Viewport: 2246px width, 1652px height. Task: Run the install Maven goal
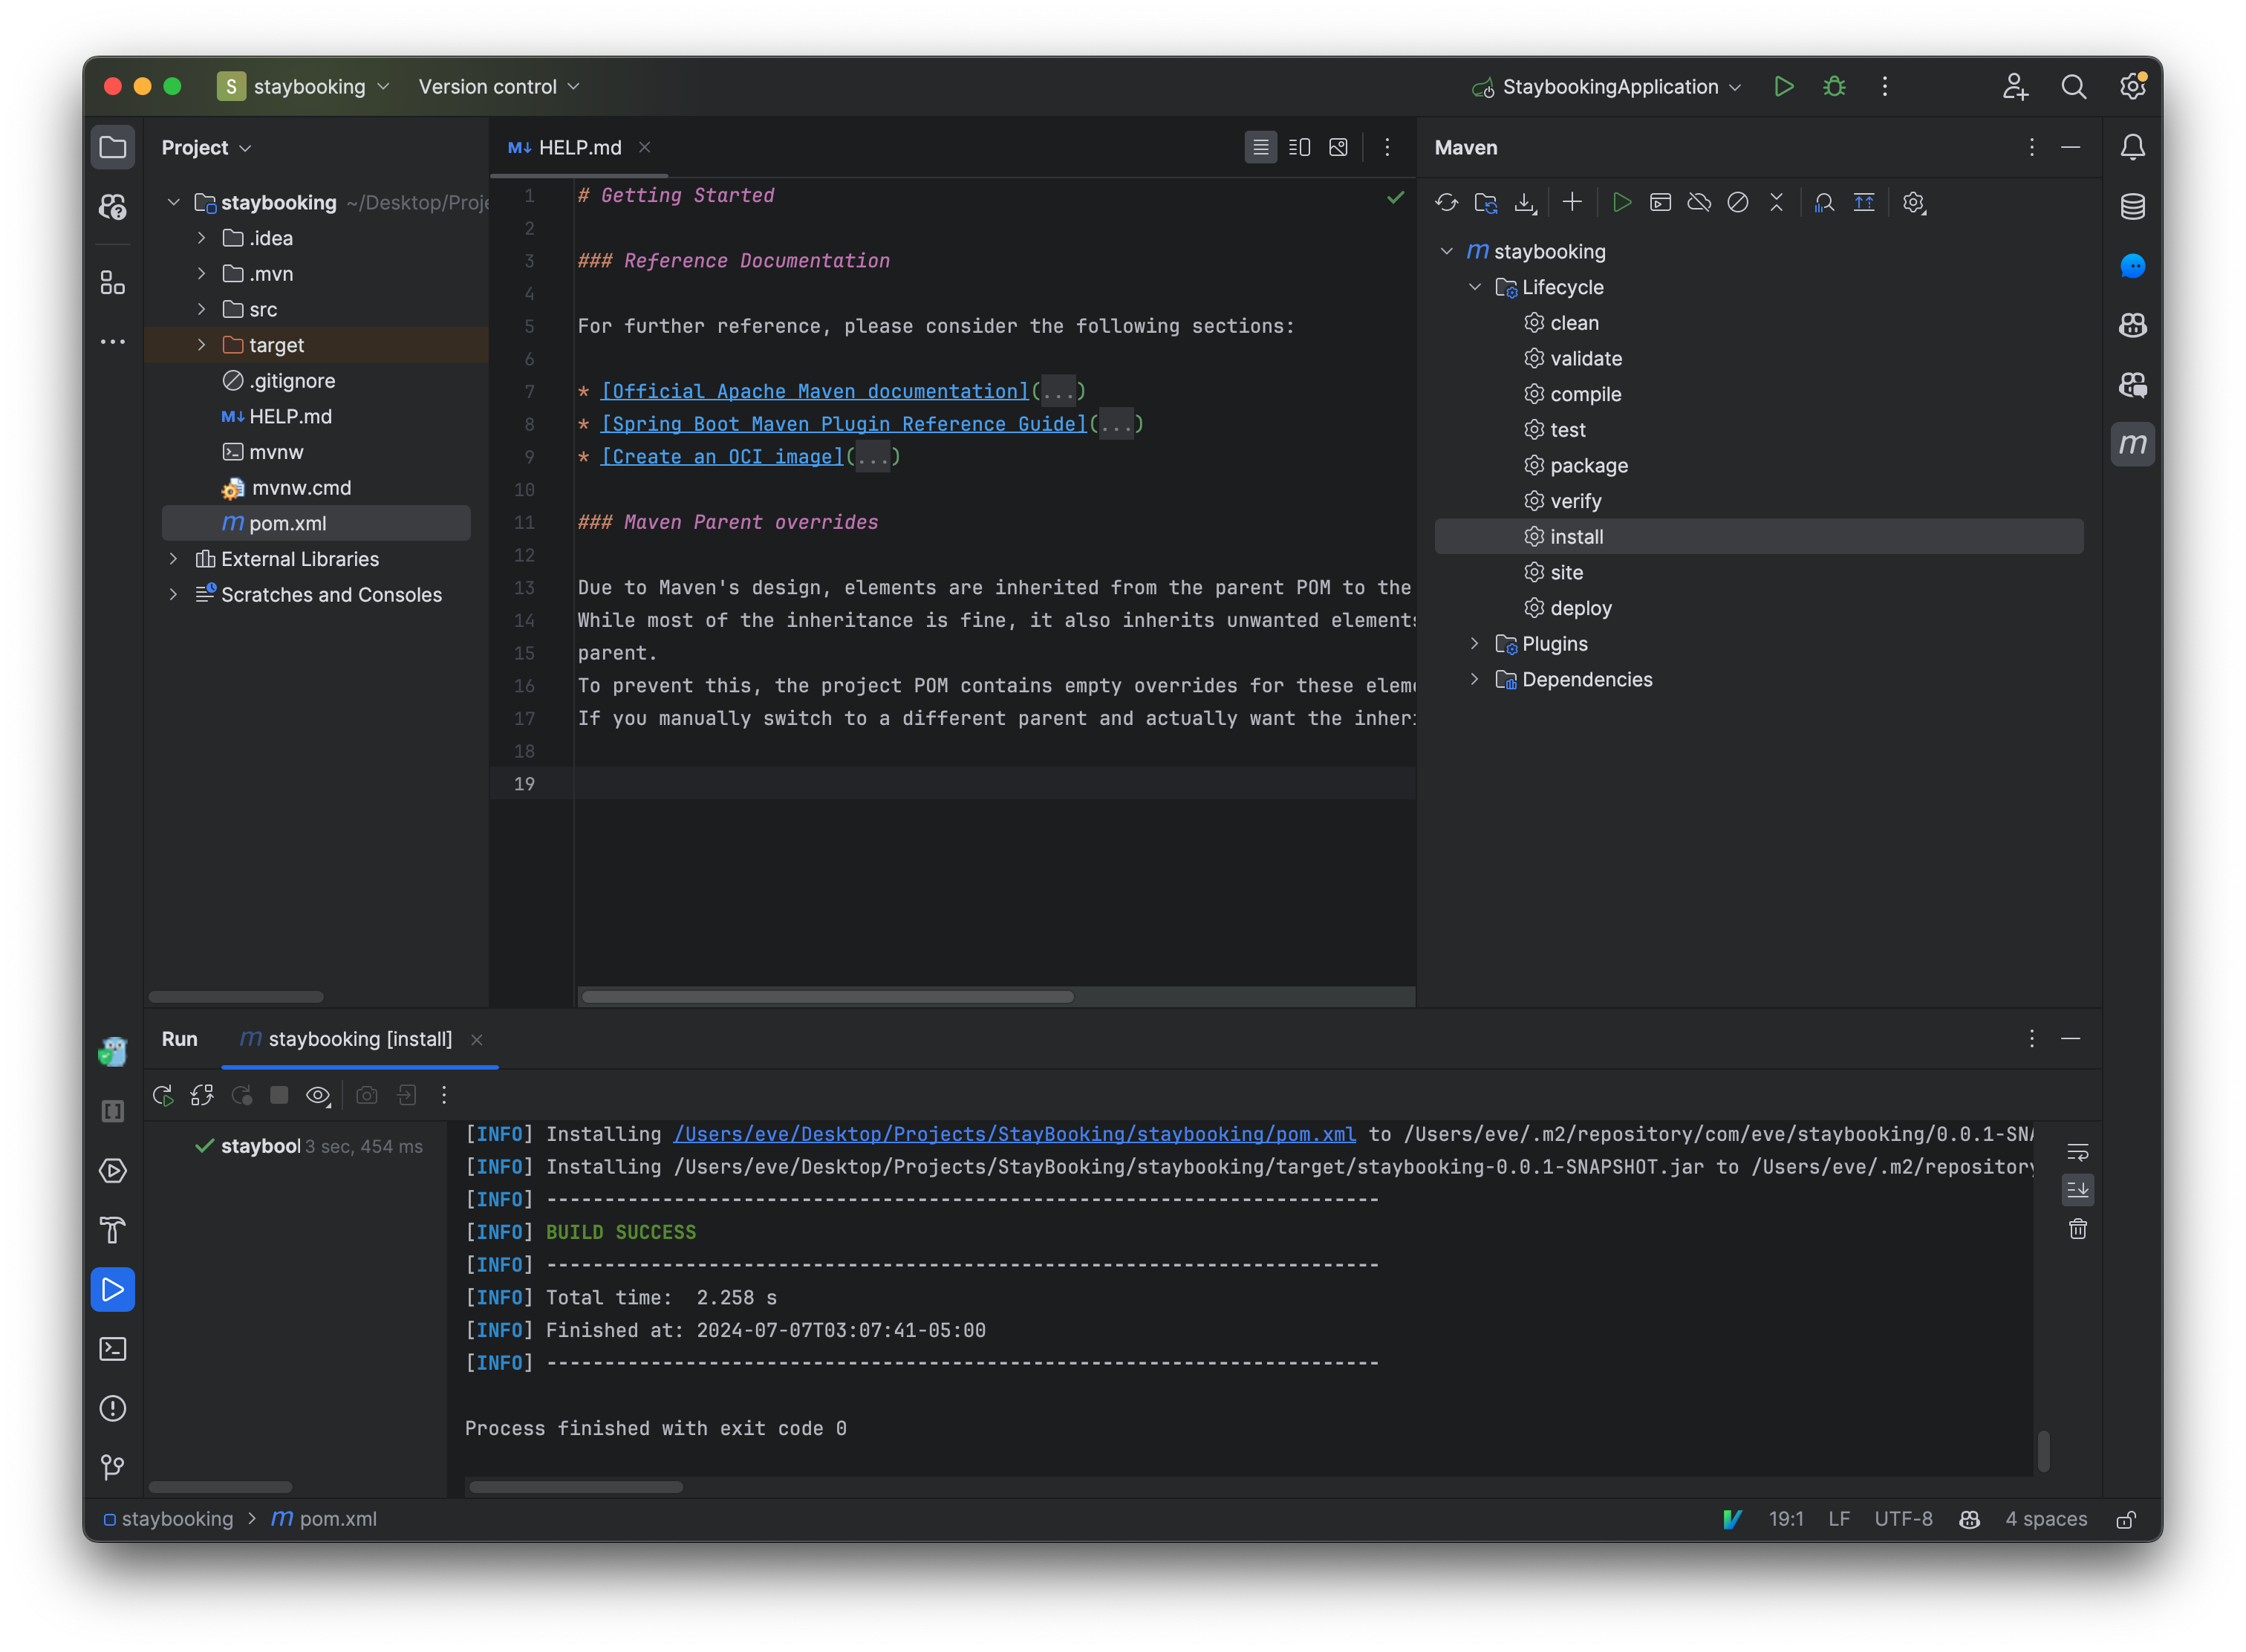pyautogui.click(x=1575, y=536)
